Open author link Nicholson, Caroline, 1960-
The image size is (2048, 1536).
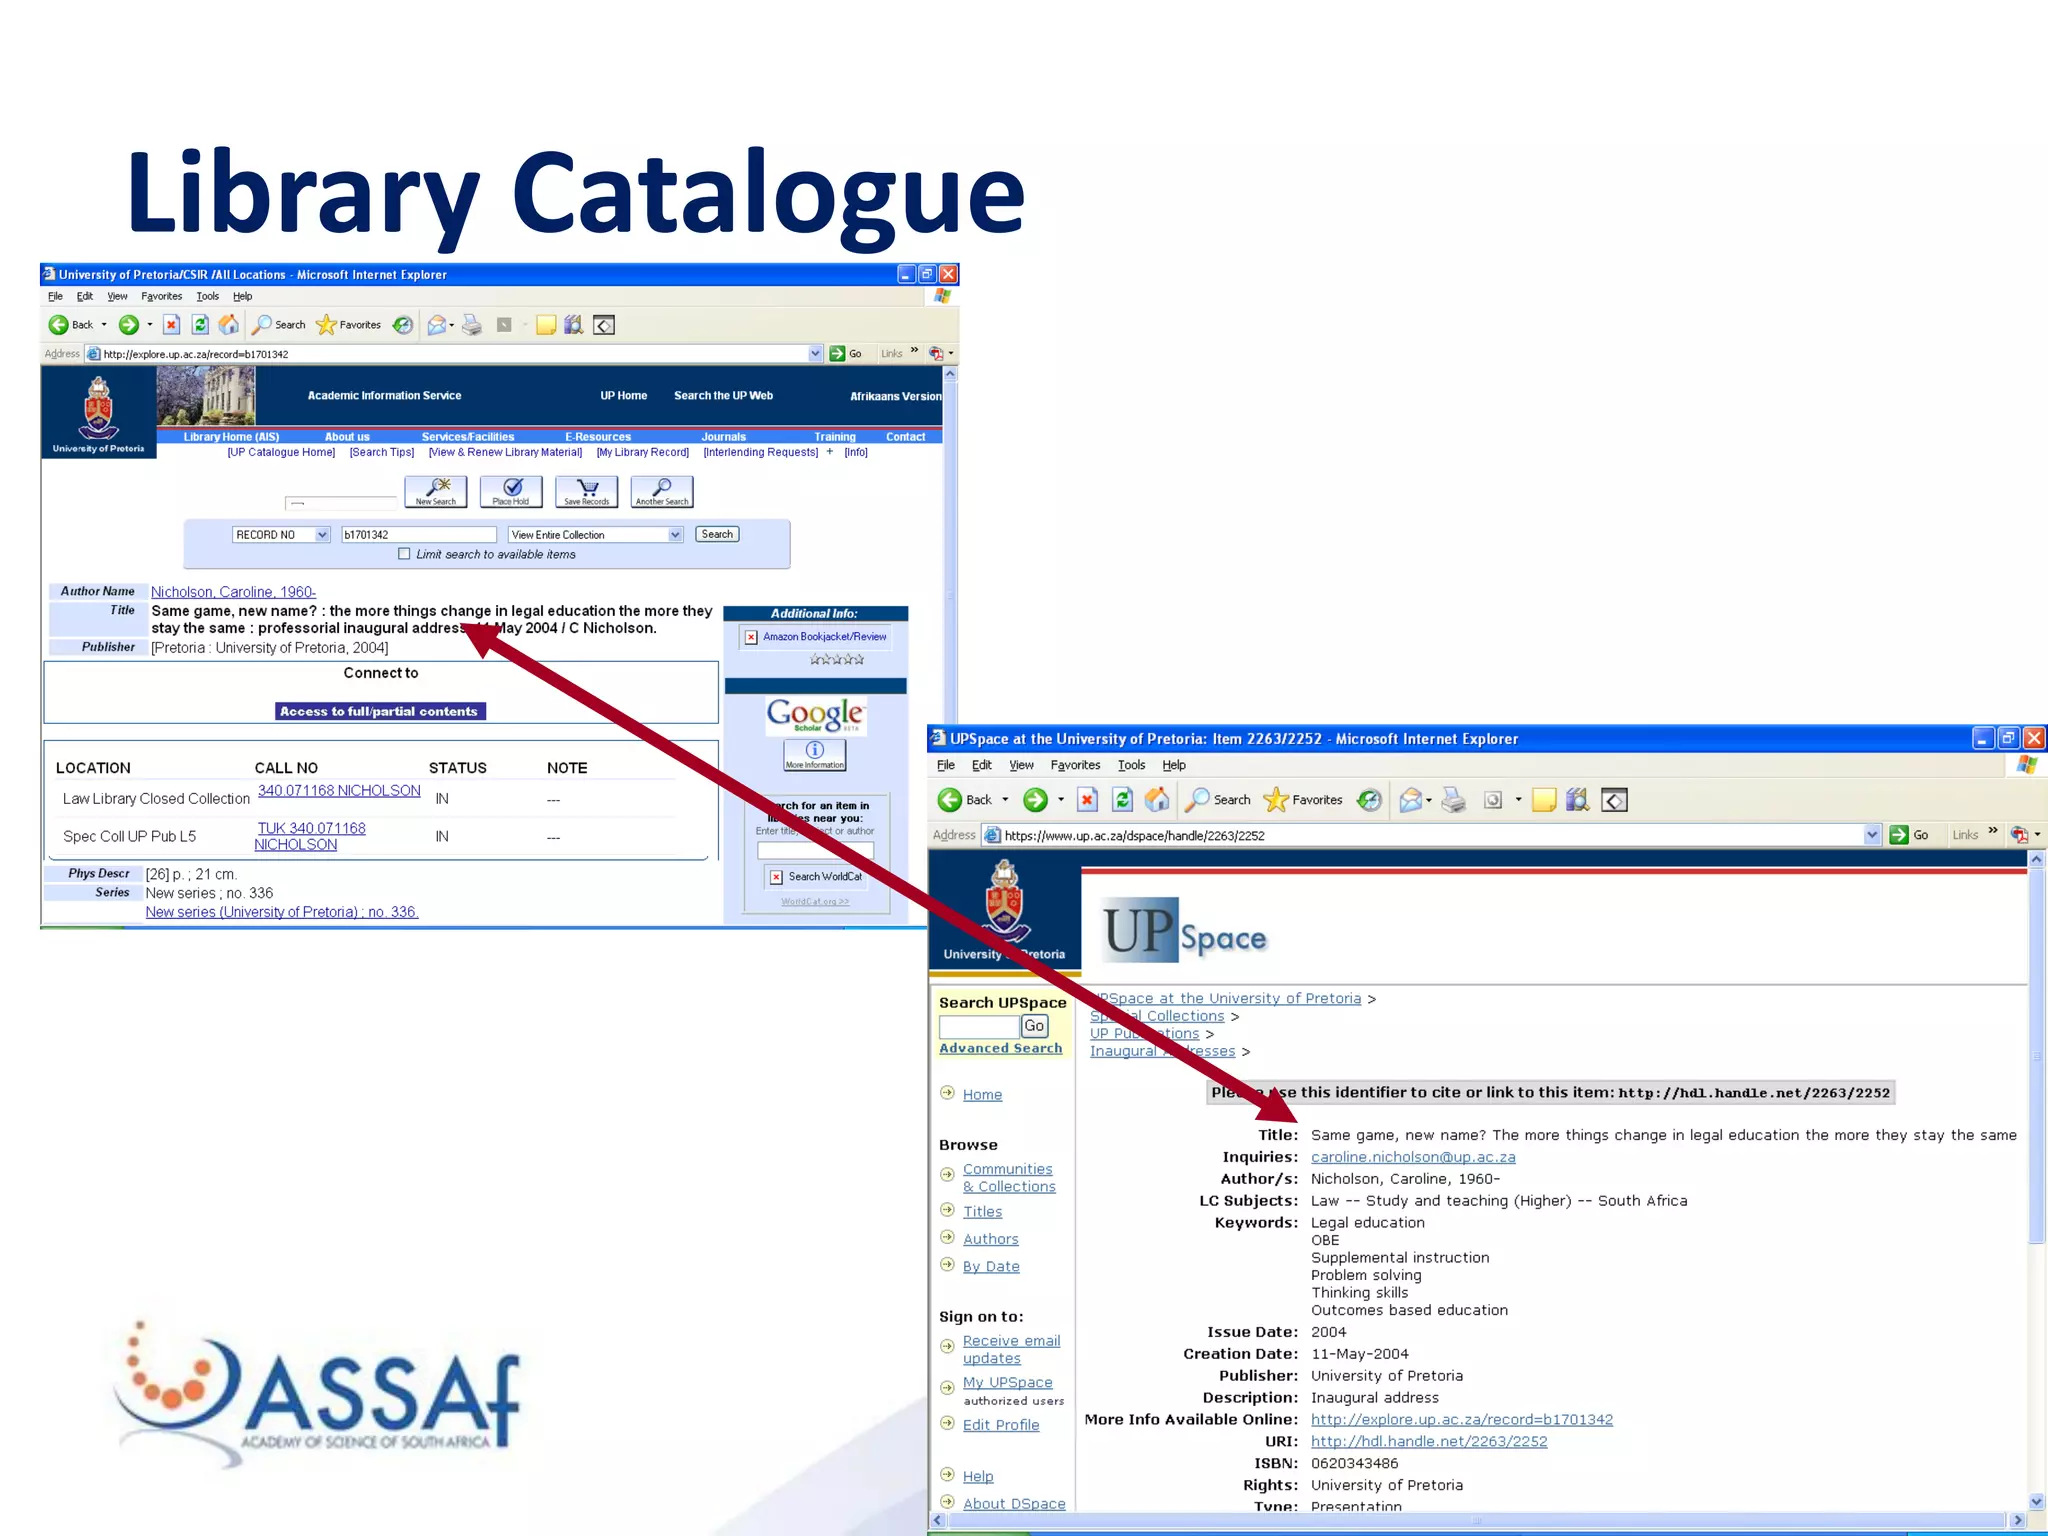pyautogui.click(x=233, y=592)
